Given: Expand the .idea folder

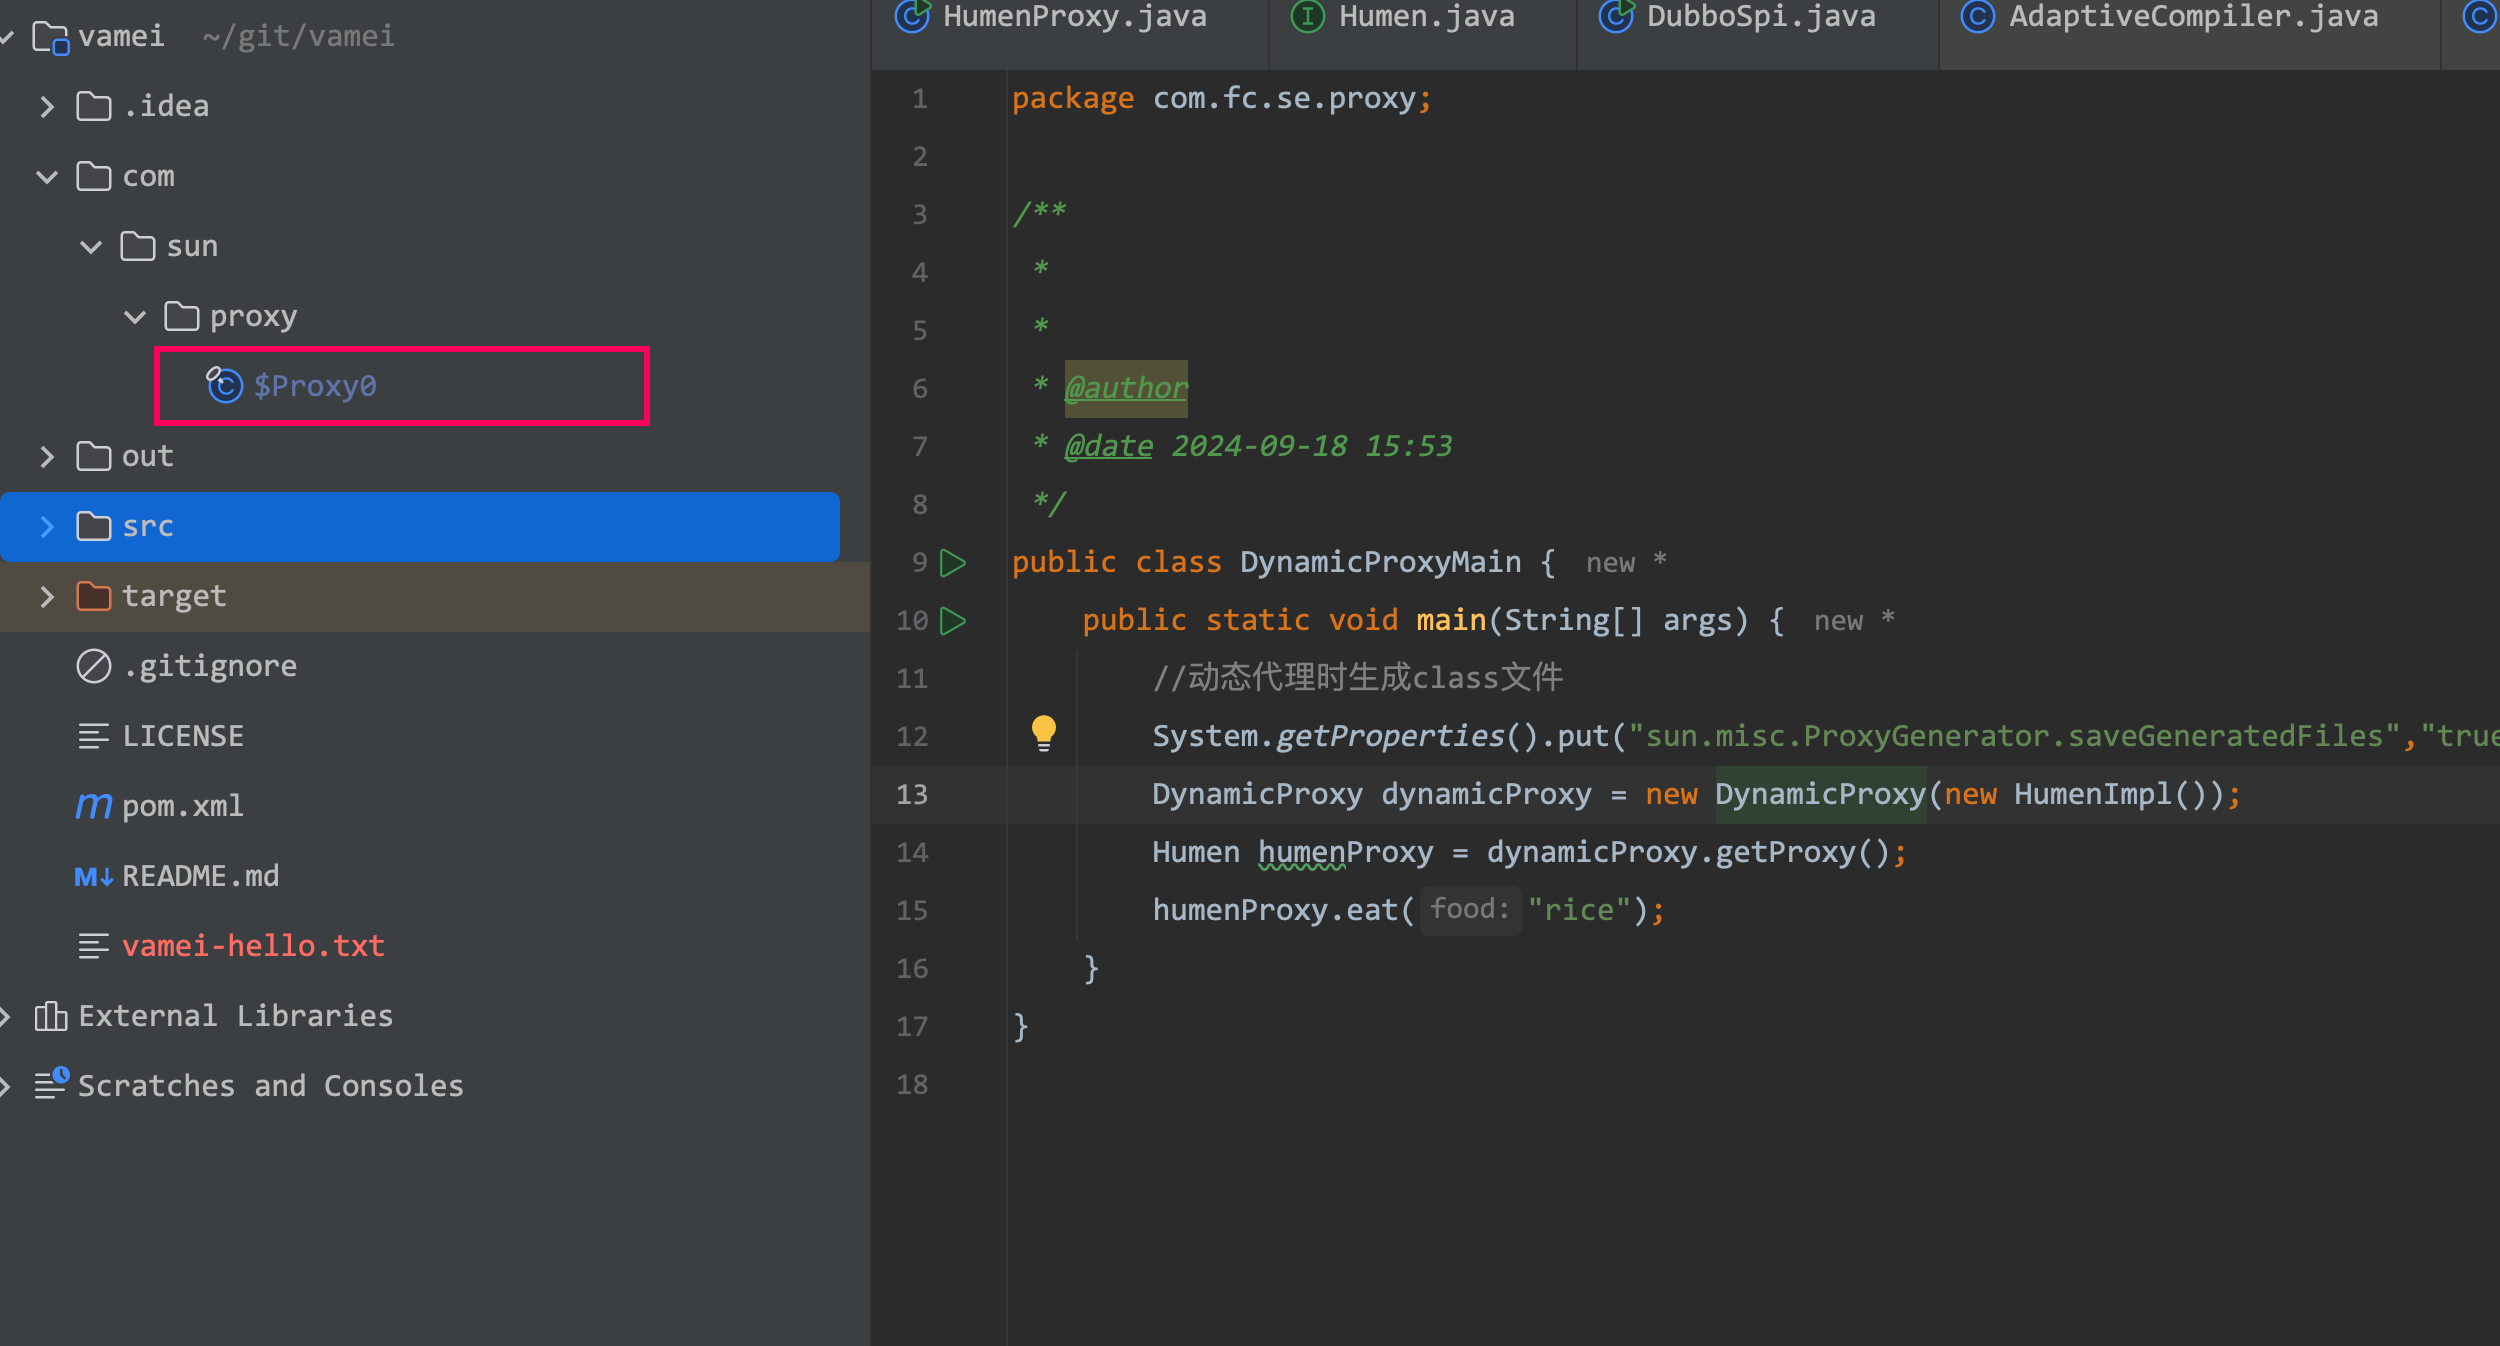Looking at the screenshot, I should click(x=47, y=107).
